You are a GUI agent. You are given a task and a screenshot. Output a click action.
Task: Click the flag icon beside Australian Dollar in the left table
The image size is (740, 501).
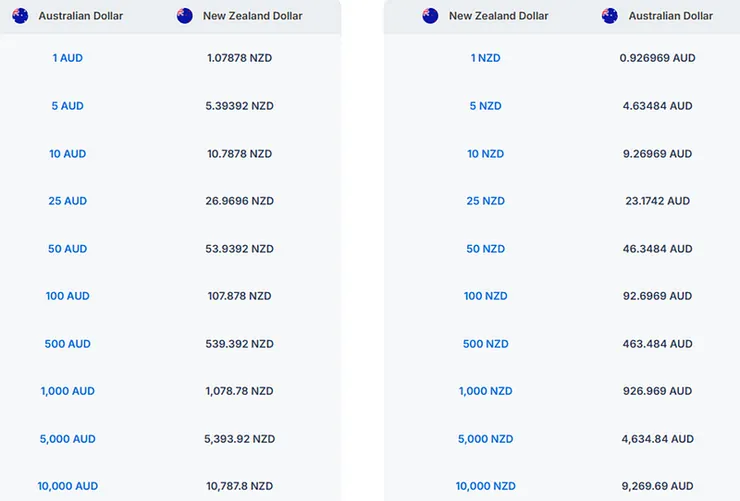tap(20, 16)
